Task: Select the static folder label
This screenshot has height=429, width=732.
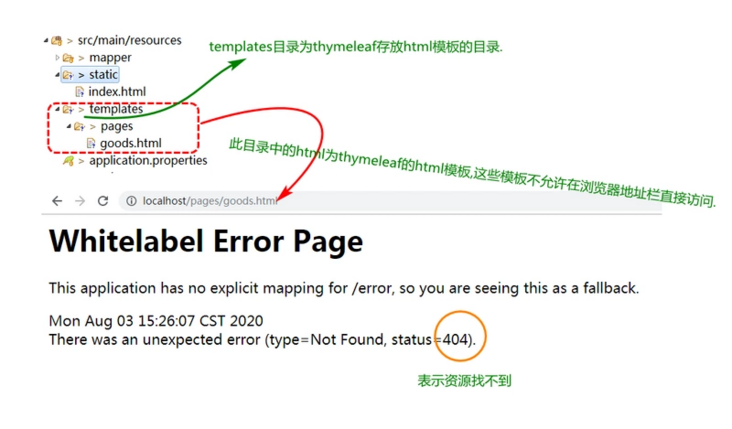Action: coord(103,75)
